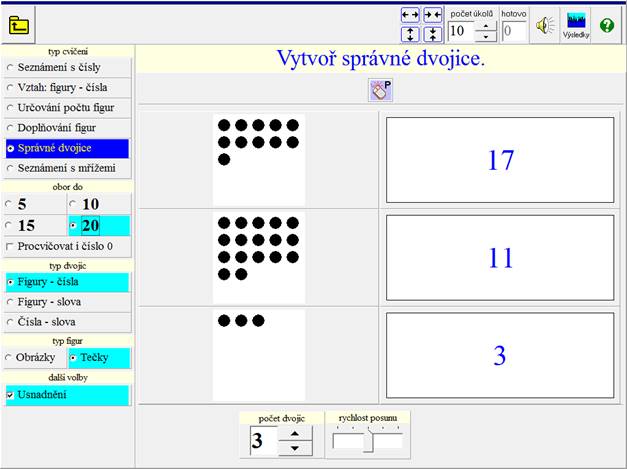The height and width of the screenshot is (469, 627).
Task: Click the expand vertically arrows icon
Action: 410,34
